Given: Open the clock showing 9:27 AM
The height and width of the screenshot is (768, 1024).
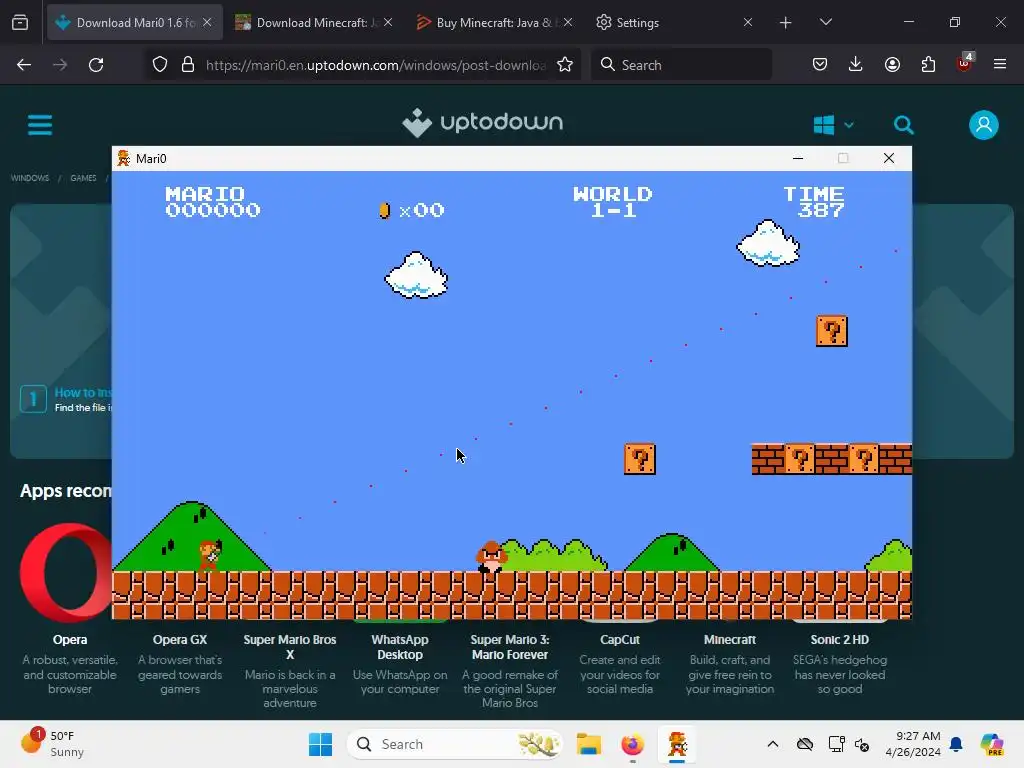Looking at the screenshot, I should (x=912, y=744).
